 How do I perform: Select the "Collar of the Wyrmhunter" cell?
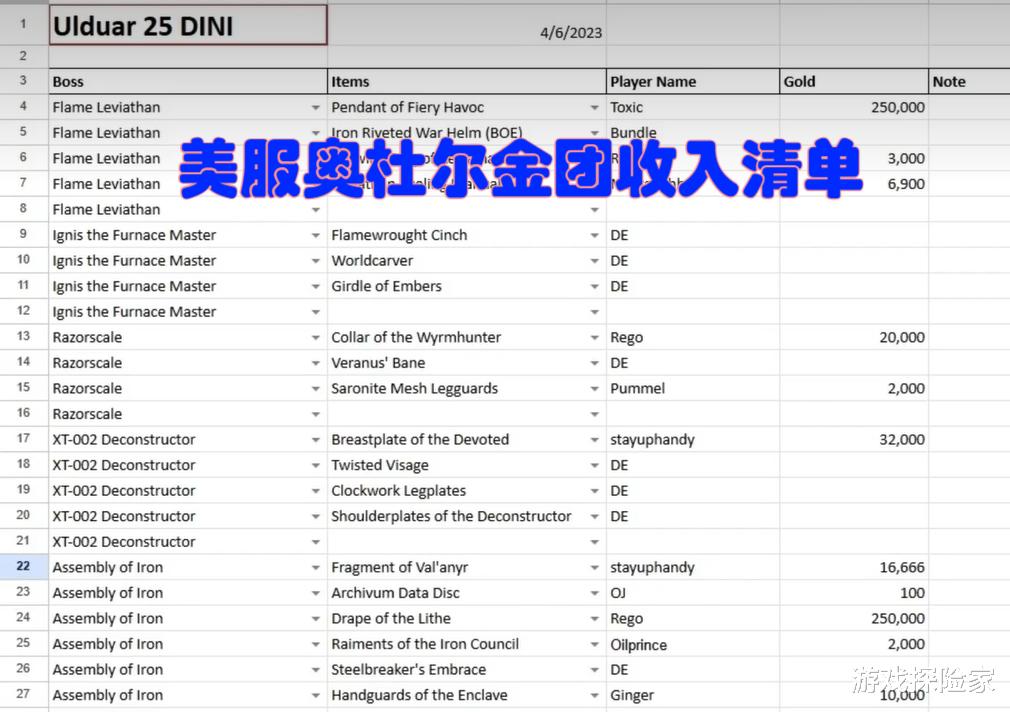point(467,338)
